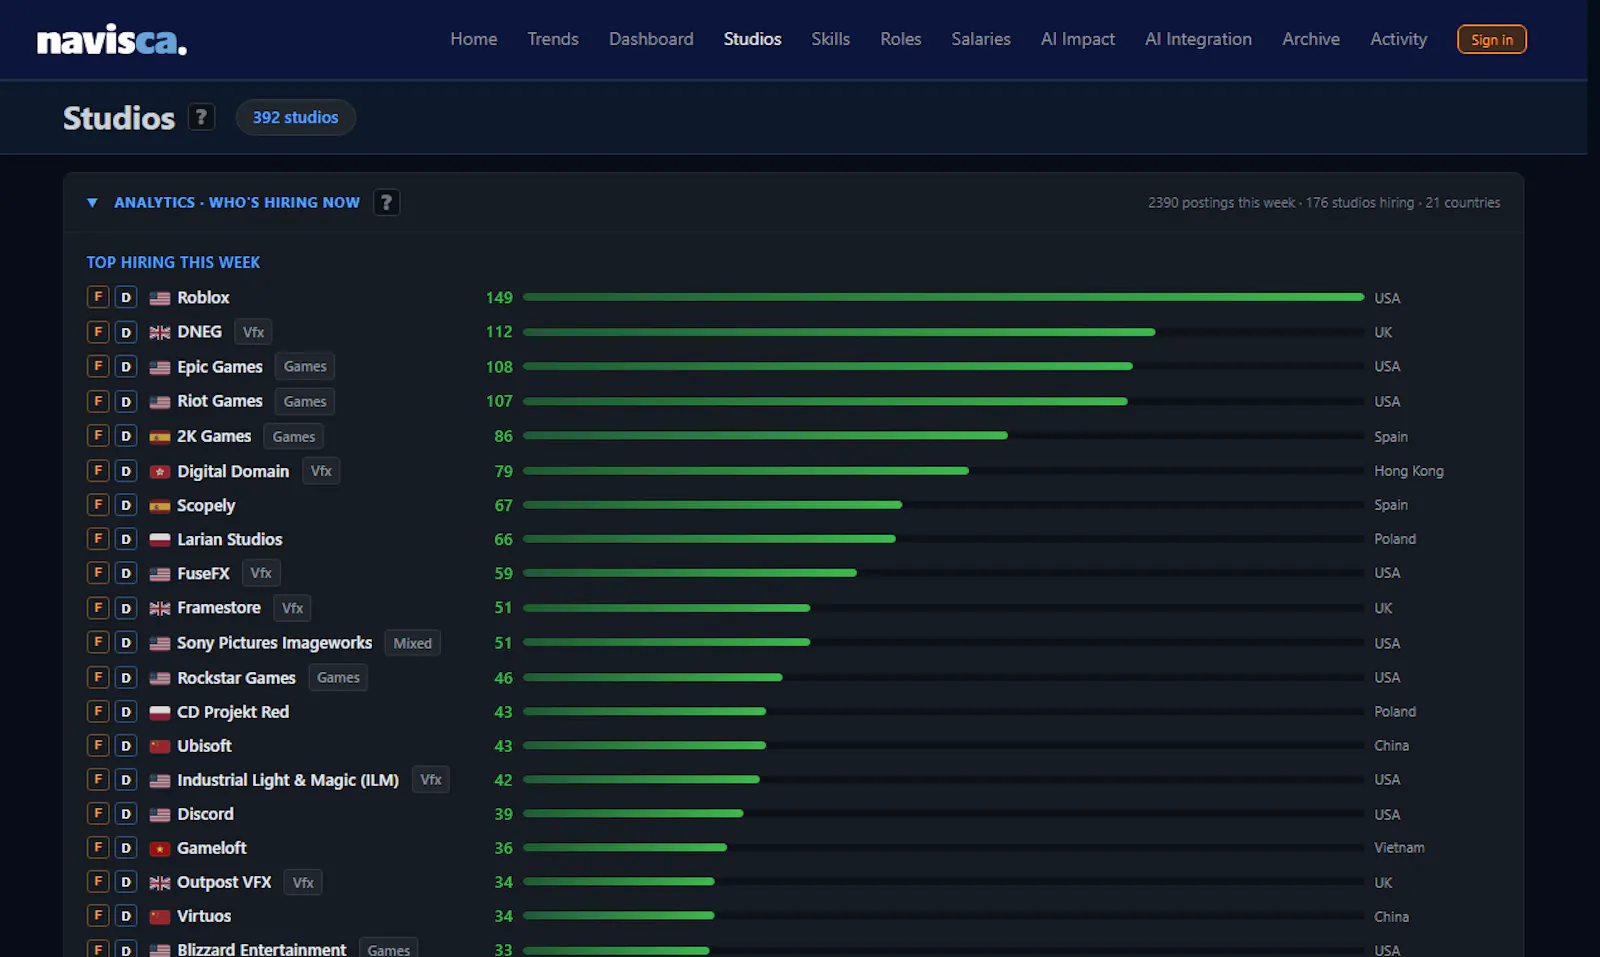Viewport: 1600px width, 957px height.
Task: Click the F icon for Riot Games
Action: click(x=98, y=401)
